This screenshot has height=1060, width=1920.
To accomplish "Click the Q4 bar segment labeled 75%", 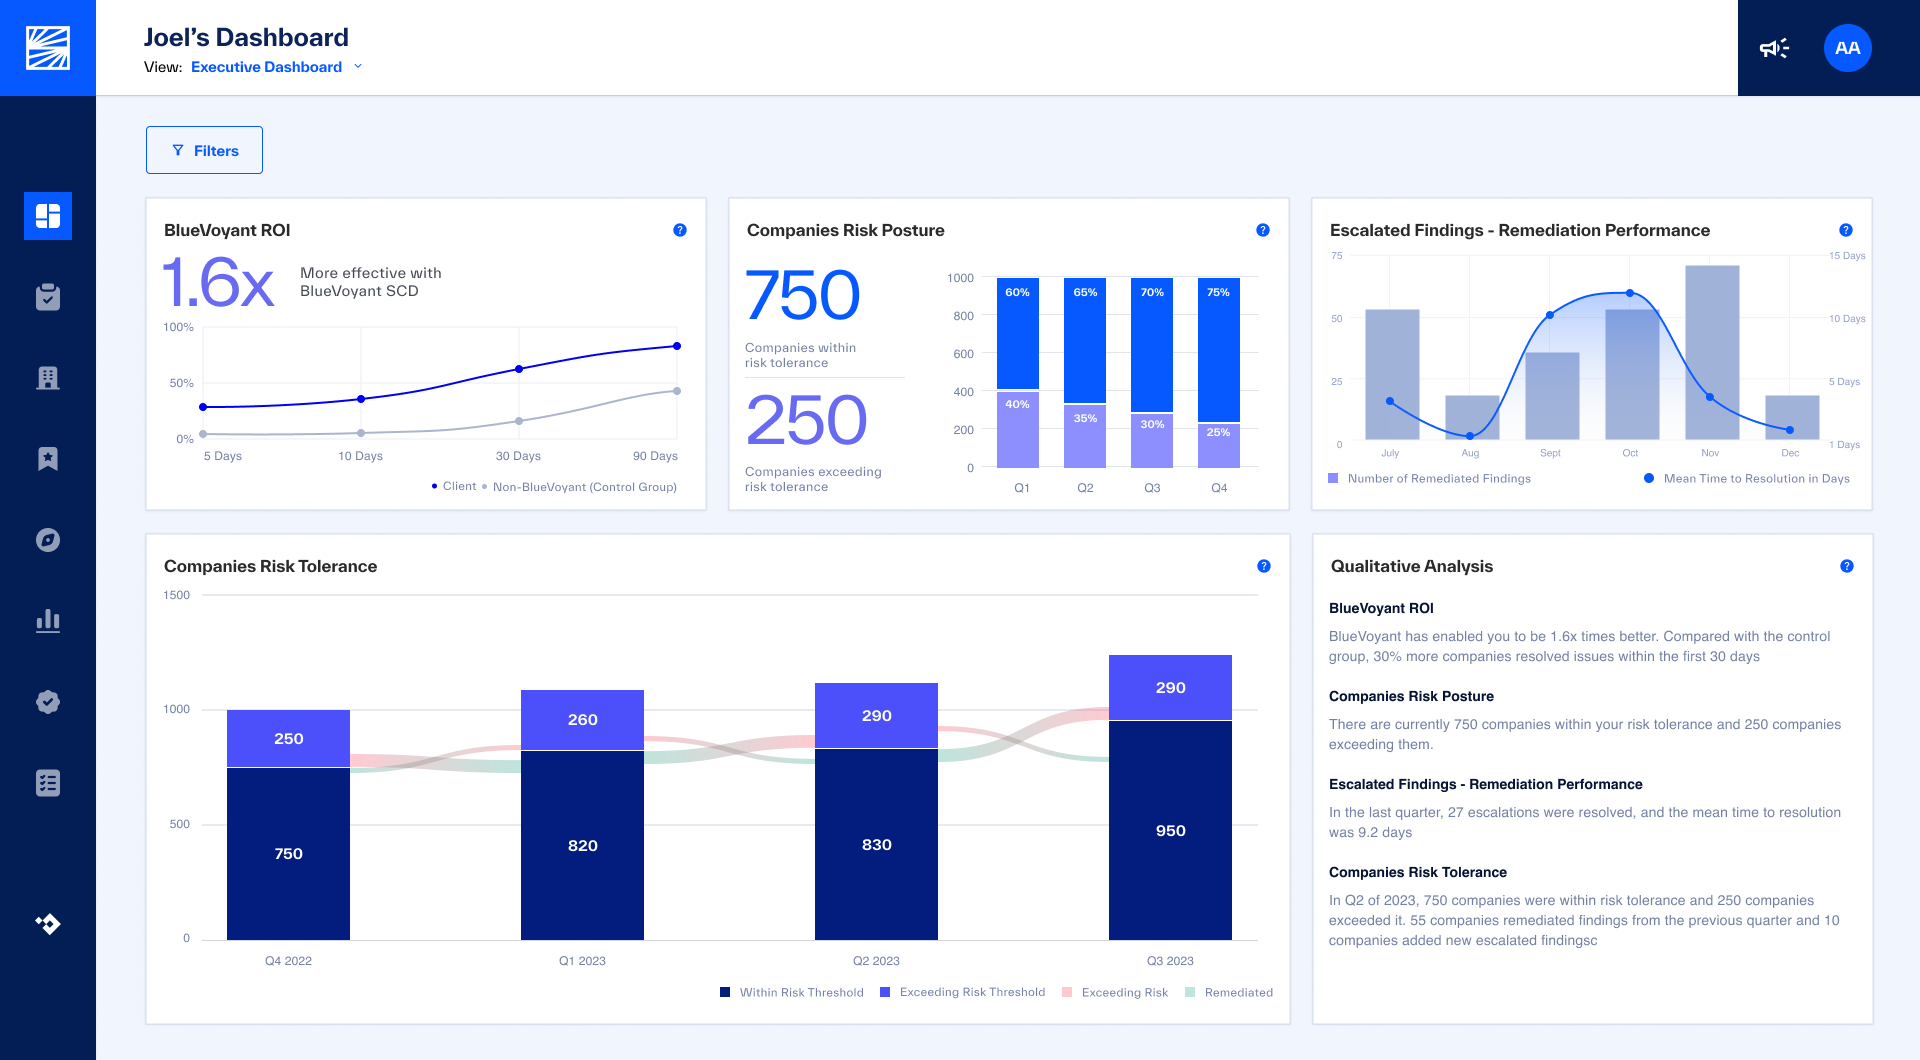I will [x=1218, y=350].
